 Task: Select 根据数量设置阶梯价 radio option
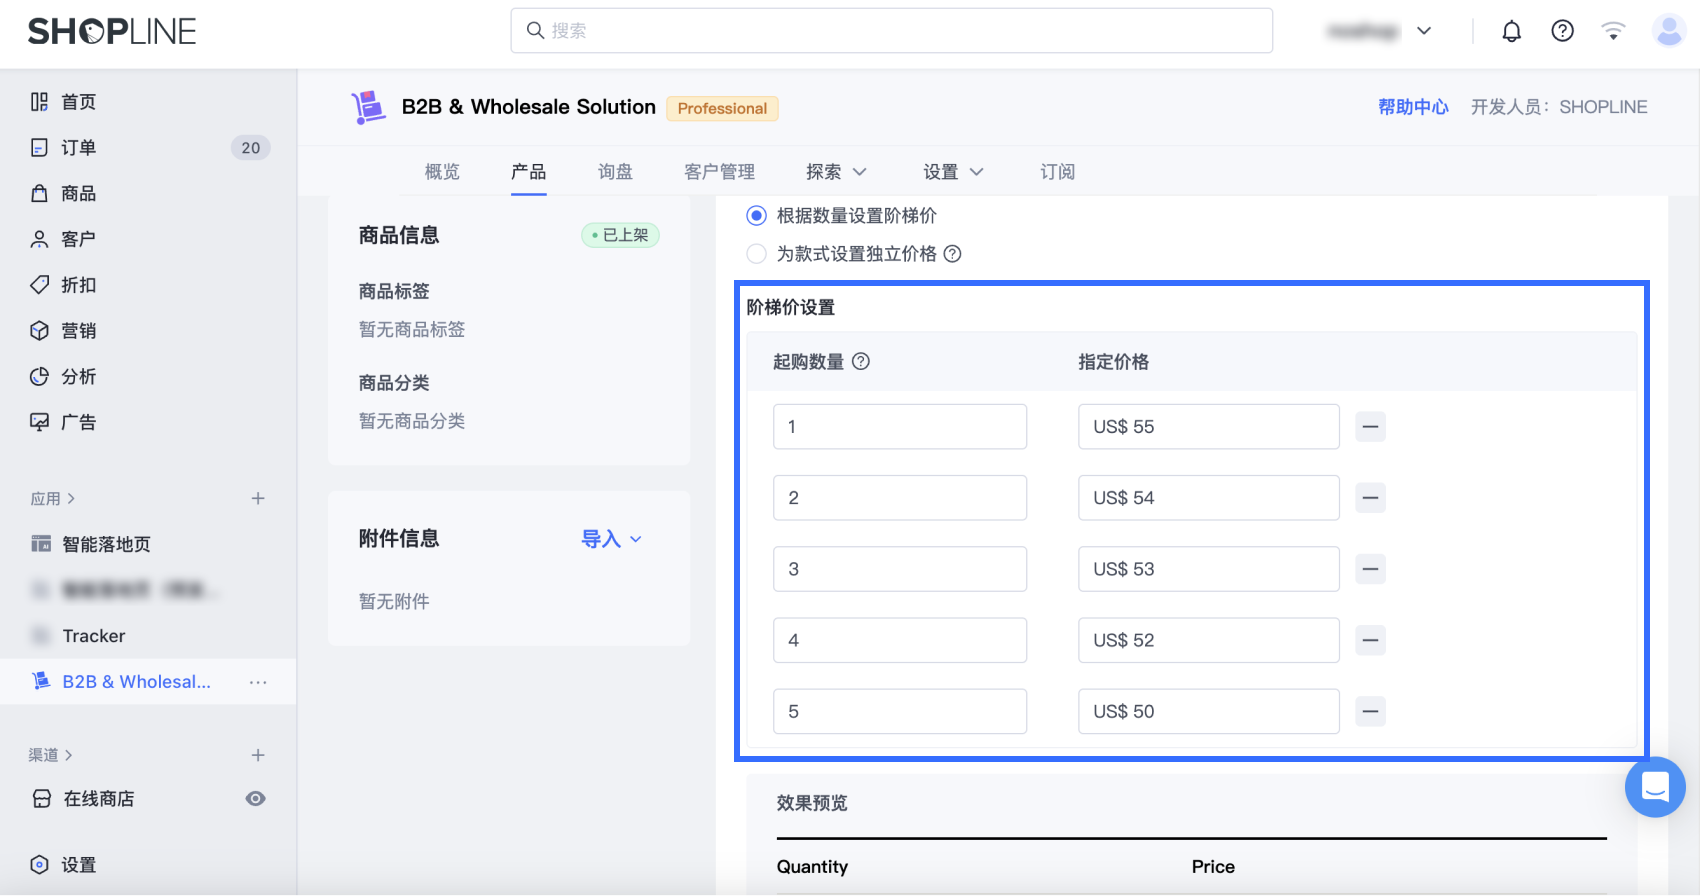click(757, 216)
